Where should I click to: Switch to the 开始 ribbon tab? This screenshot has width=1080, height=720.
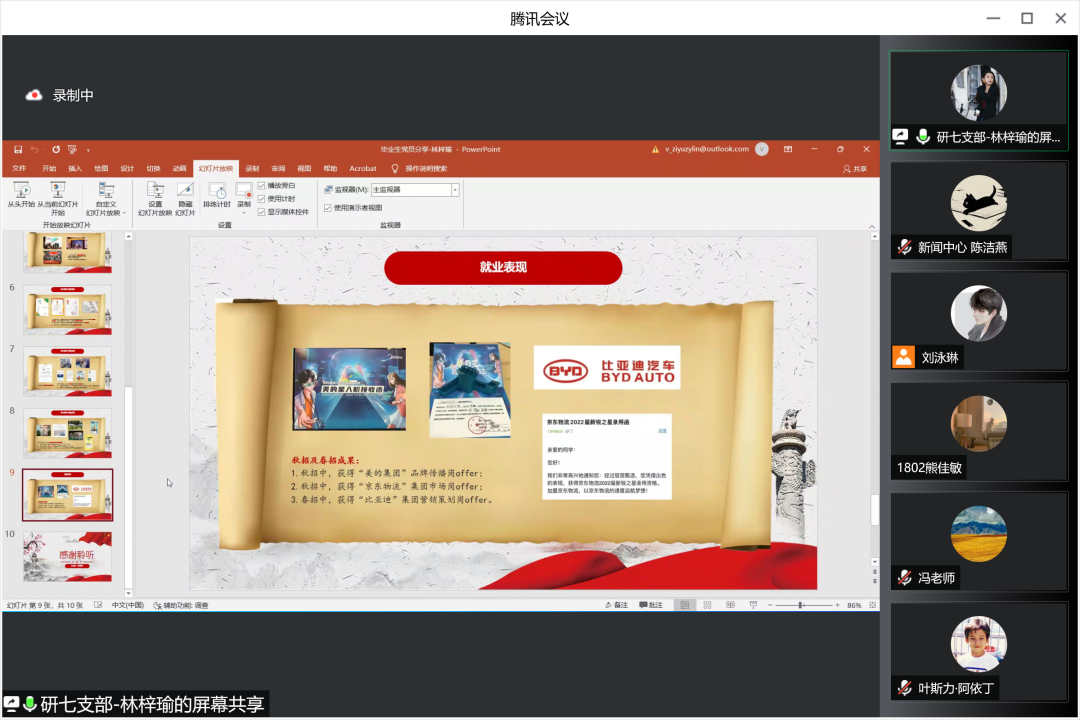click(x=49, y=169)
